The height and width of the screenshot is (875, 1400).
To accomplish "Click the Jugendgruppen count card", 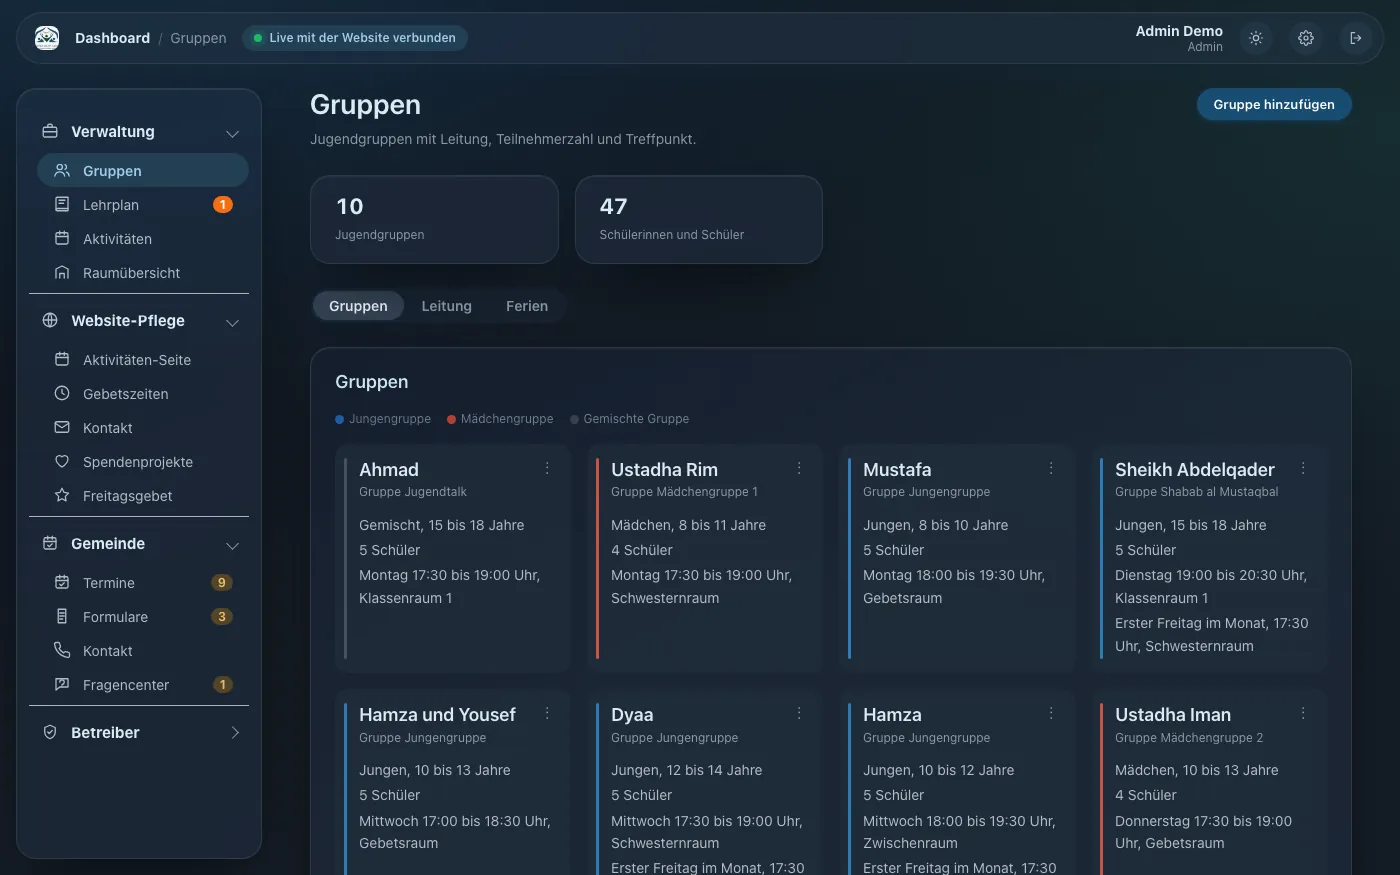I will tap(434, 220).
